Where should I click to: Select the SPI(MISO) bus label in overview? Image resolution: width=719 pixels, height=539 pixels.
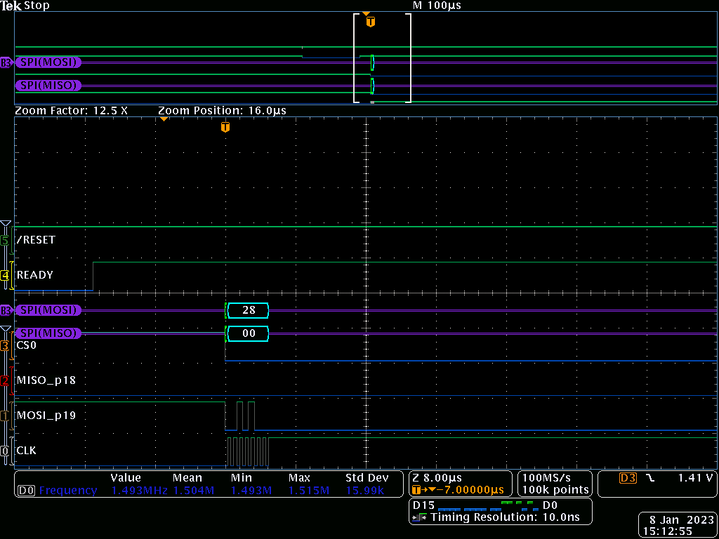48,85
